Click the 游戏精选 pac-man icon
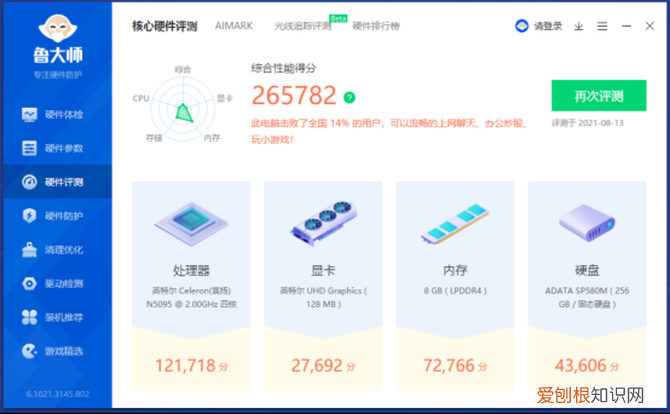The width and height of the screenshot is (670, 414). (29, 351)
